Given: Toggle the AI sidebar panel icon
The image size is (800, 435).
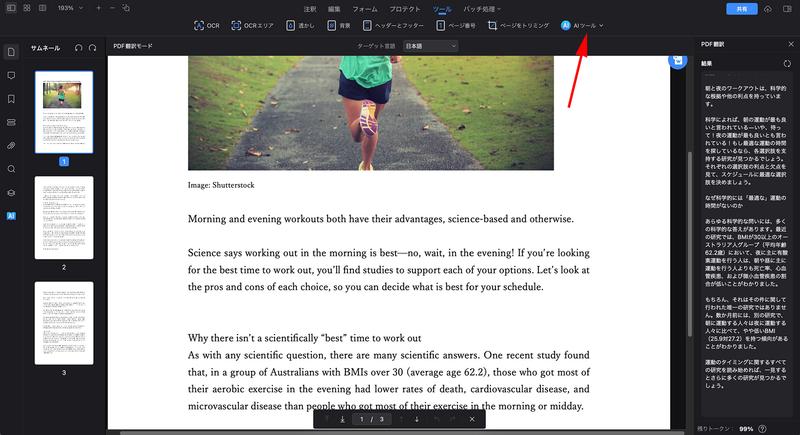Looking at the screenshot, I should (x=11, y=215).
